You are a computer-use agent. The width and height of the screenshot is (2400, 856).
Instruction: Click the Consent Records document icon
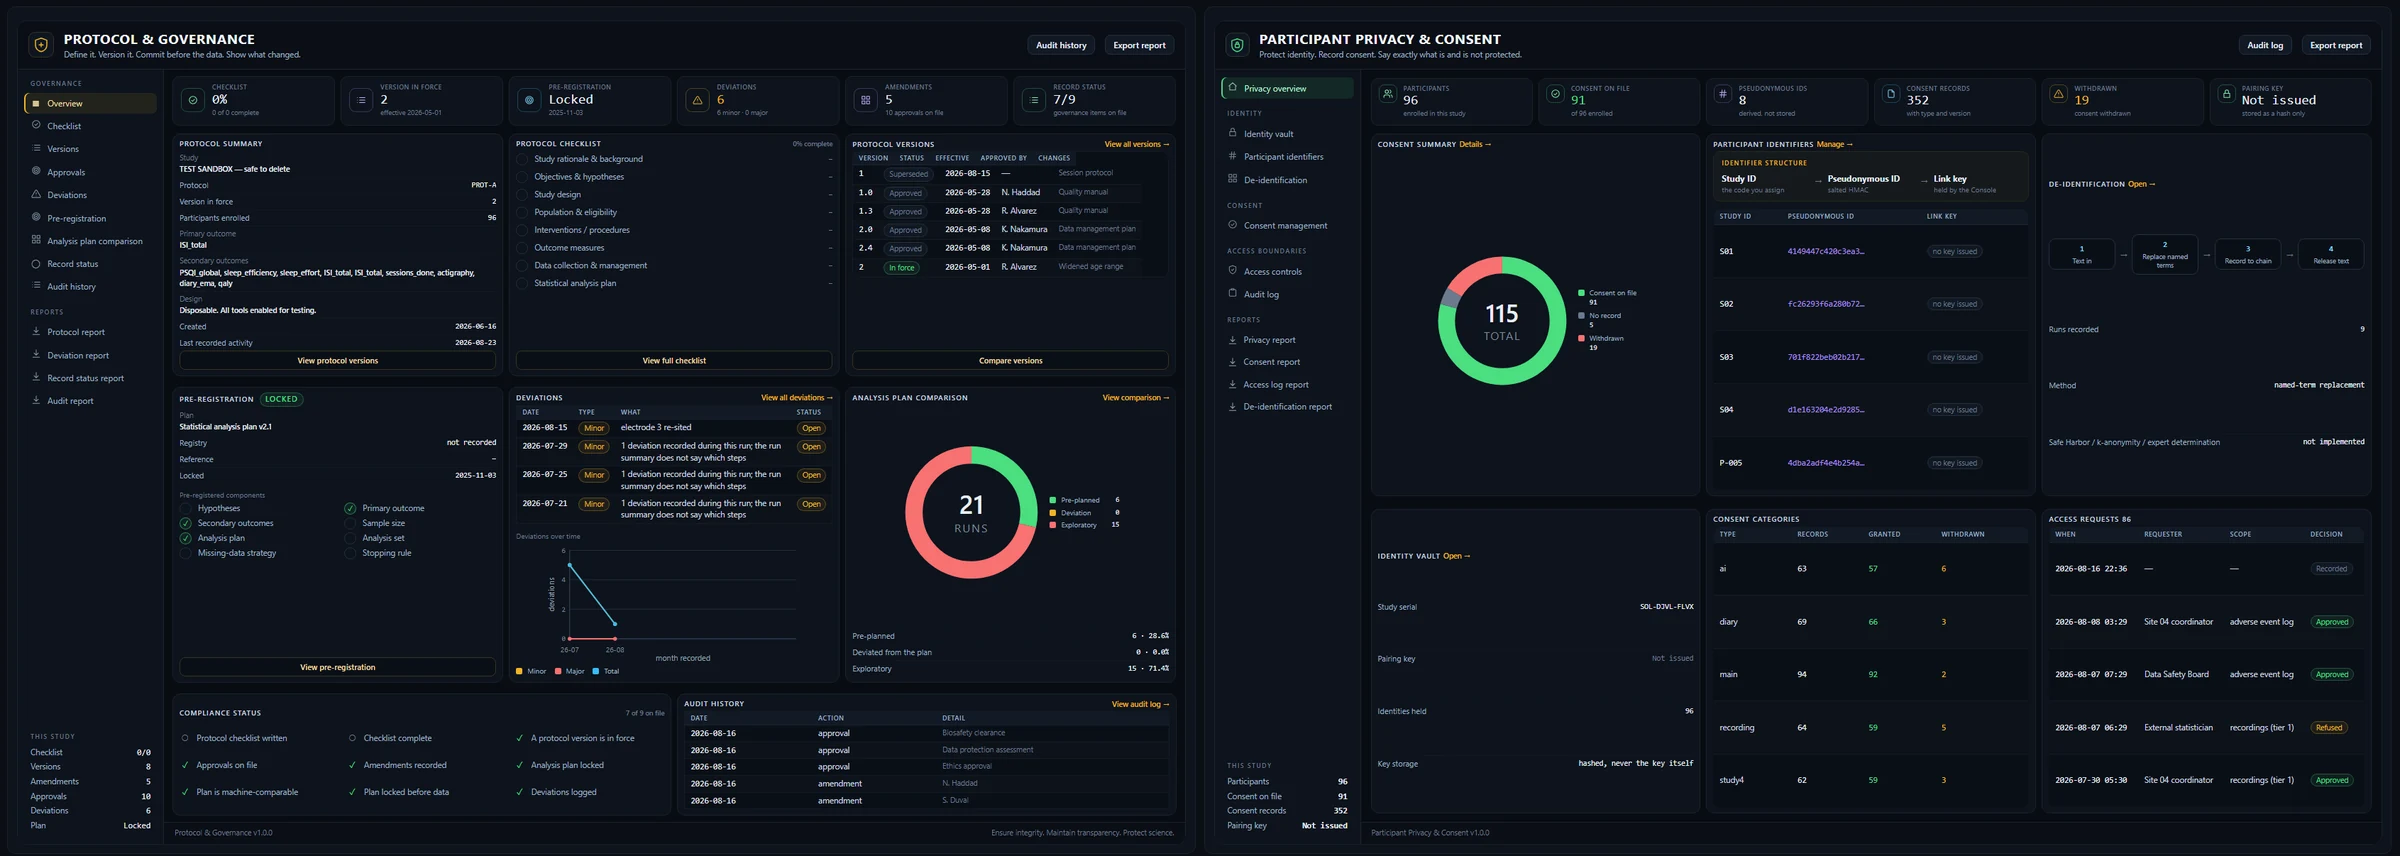pos(1890,94)
